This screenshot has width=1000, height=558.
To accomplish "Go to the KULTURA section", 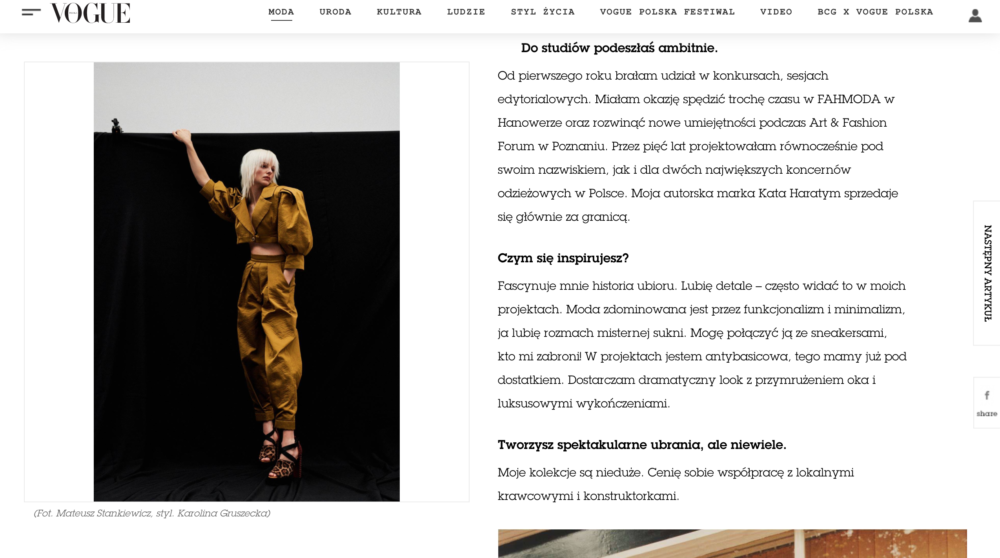I will click(x=399, y=12).
